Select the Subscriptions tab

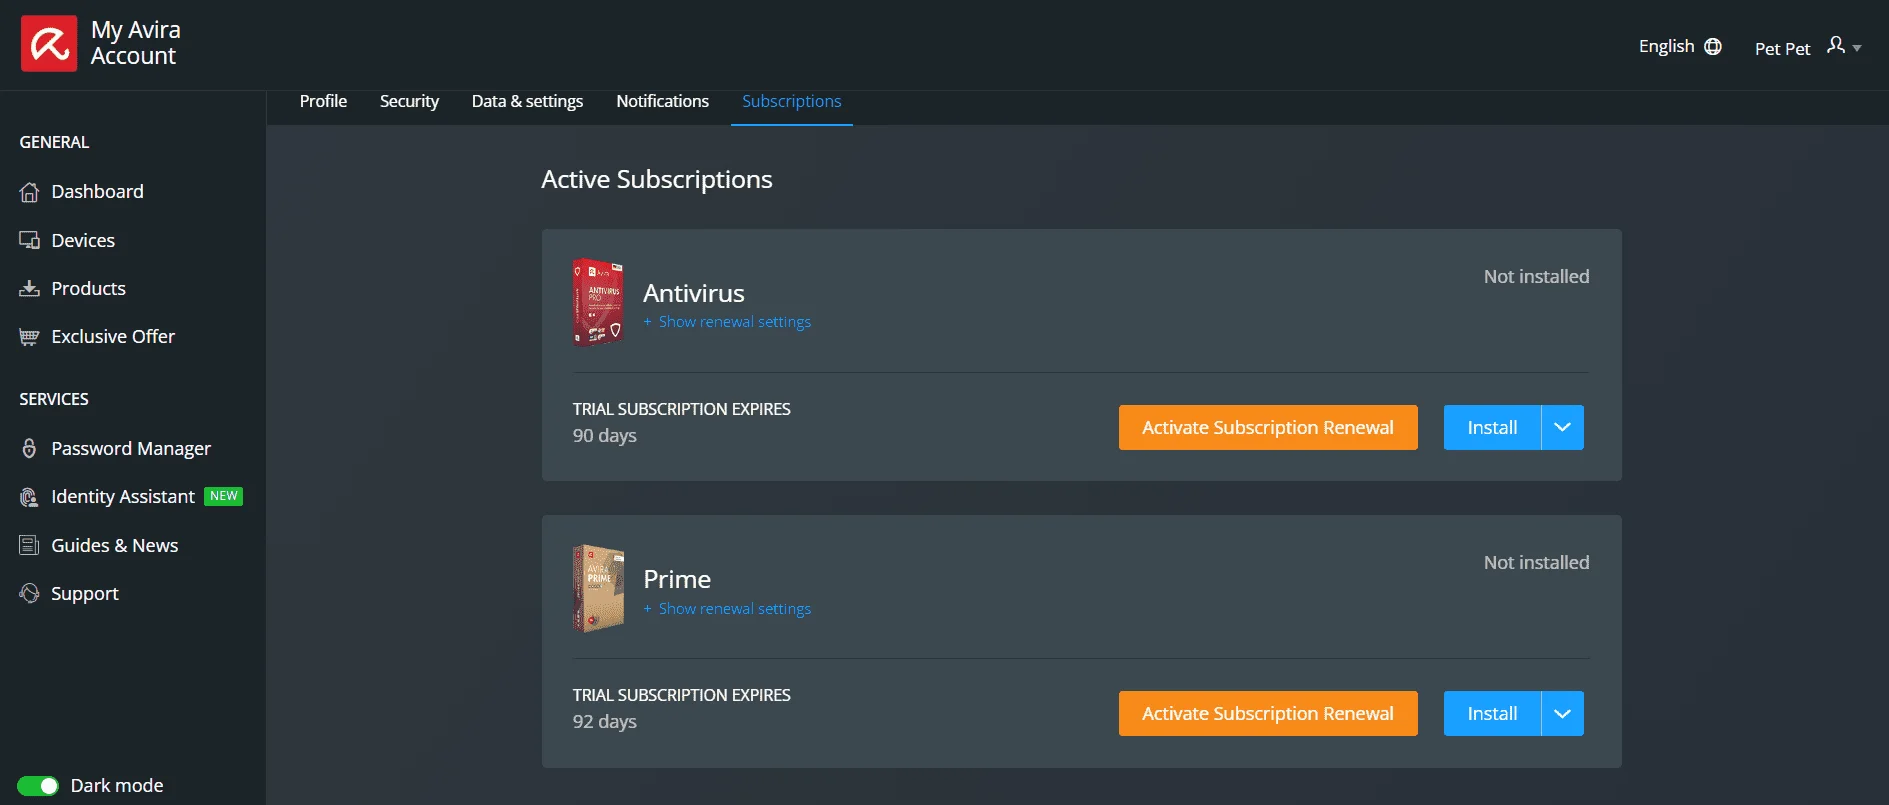pos(791,101)
